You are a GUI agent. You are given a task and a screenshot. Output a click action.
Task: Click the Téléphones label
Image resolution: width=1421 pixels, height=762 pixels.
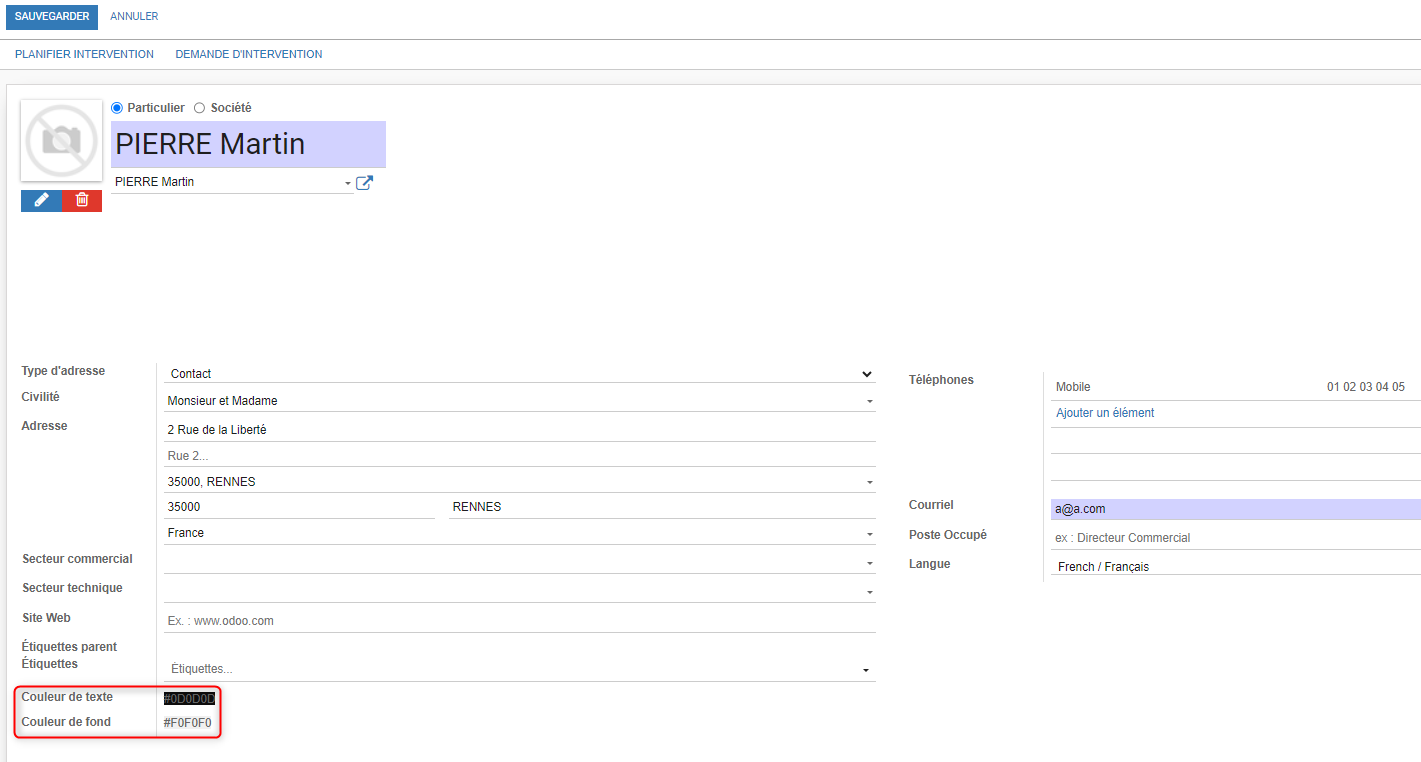(x=941, y=380)
